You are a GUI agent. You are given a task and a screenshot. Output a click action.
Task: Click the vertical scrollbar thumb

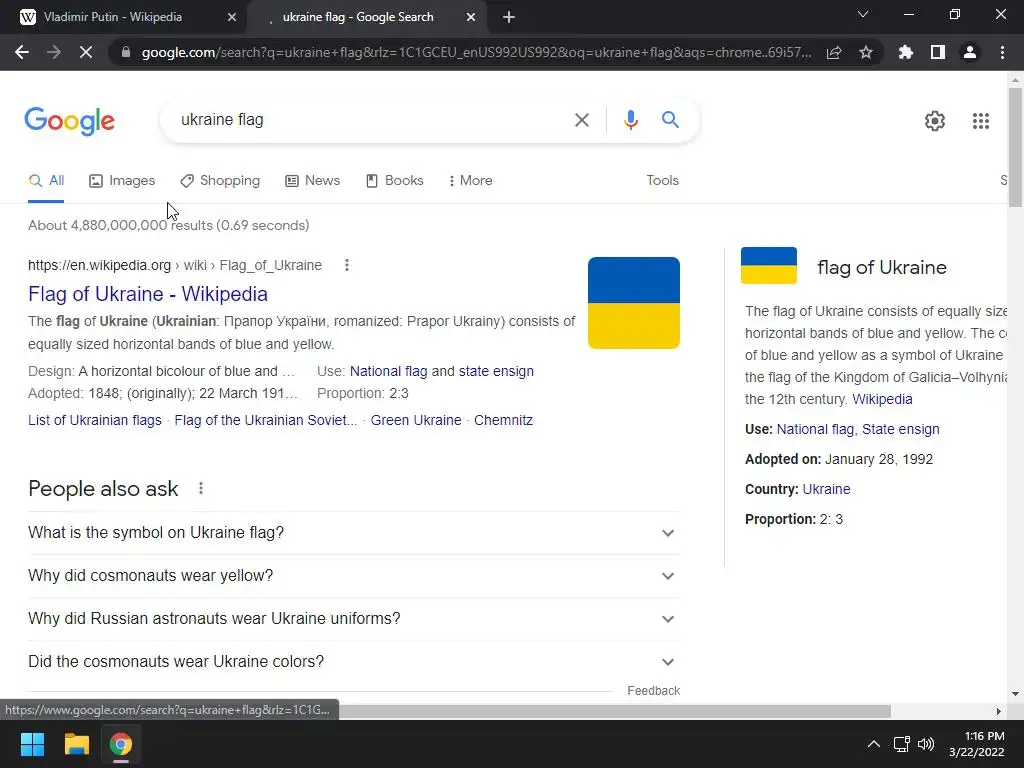pos(1015,147)
